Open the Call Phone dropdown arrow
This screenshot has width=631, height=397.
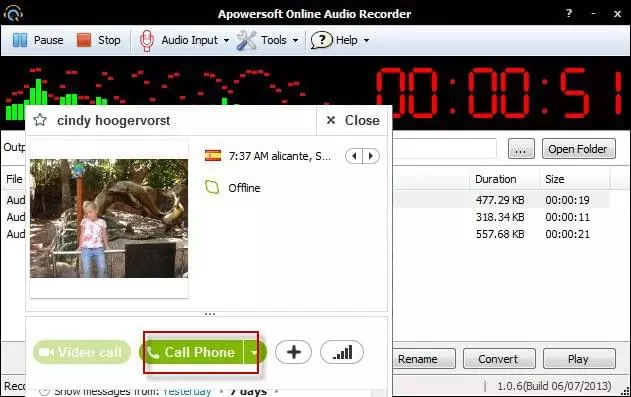pyautogui.click(x=254, y=353)
